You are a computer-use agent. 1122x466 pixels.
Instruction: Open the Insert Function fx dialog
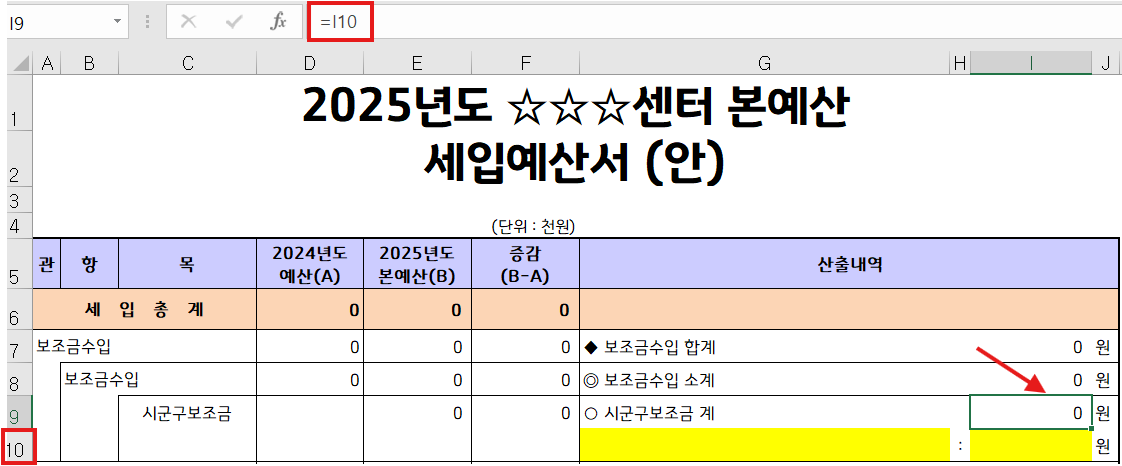pyautogui.click(x=278, y=22)
